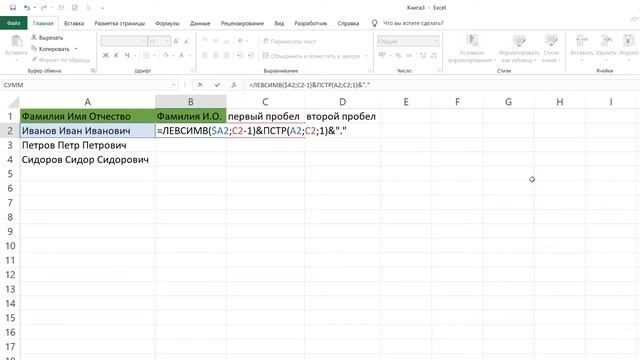Switch to the Разметка страницы tab
Viewport: 640px width, 360px height.
click(120, 23)
